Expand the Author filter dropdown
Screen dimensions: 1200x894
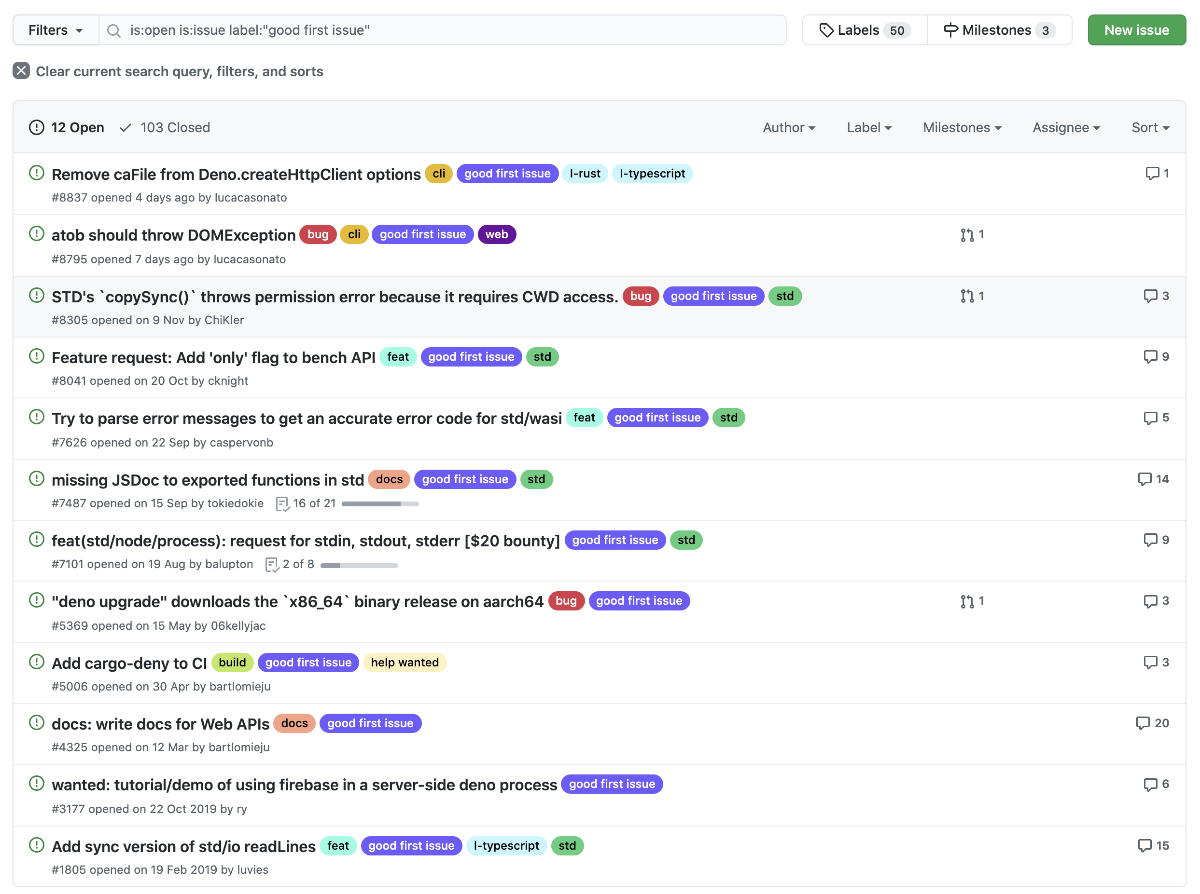(789, 127)
